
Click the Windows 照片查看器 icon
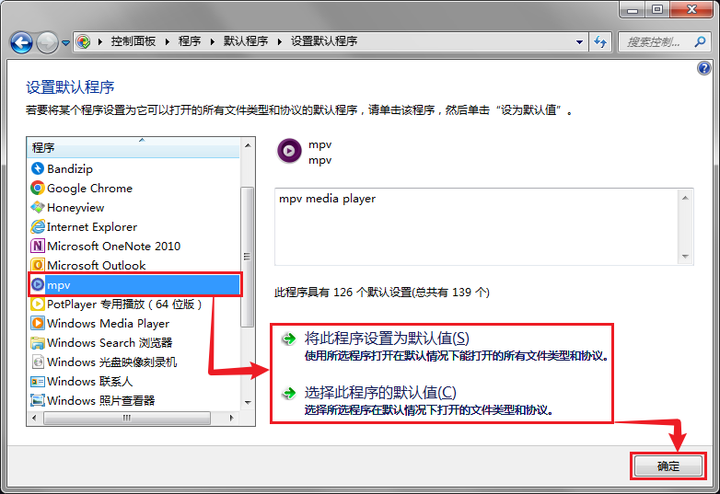click(37, 400)
